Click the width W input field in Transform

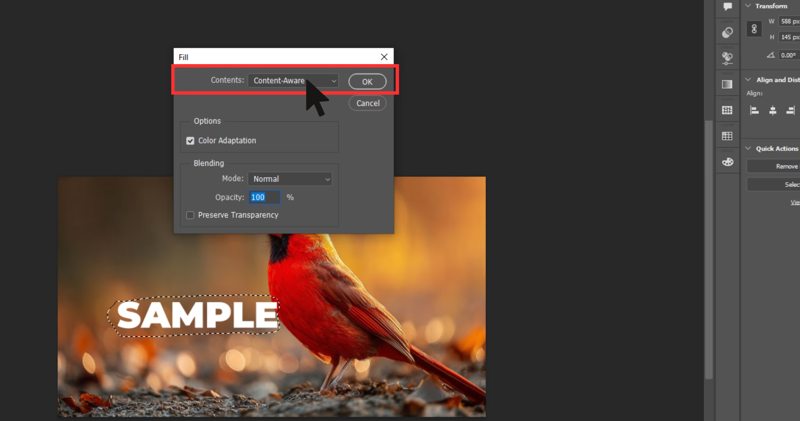point(788,22)
